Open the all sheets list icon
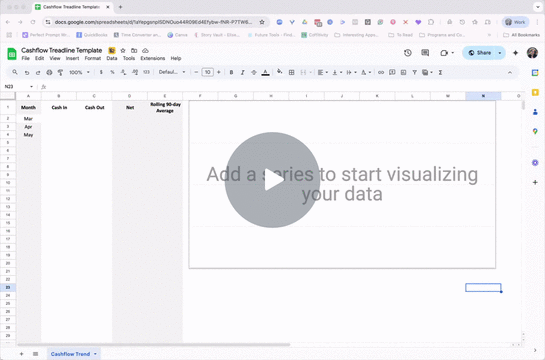545x360 pixels. (35, 354)
